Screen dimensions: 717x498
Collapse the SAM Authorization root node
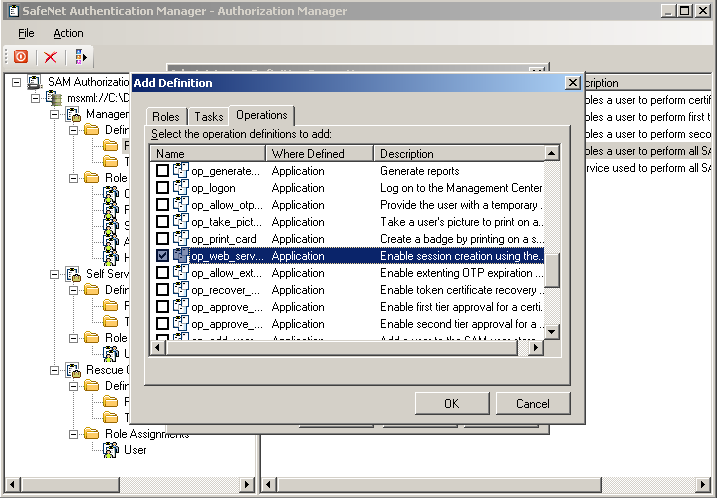coord(16,82)
